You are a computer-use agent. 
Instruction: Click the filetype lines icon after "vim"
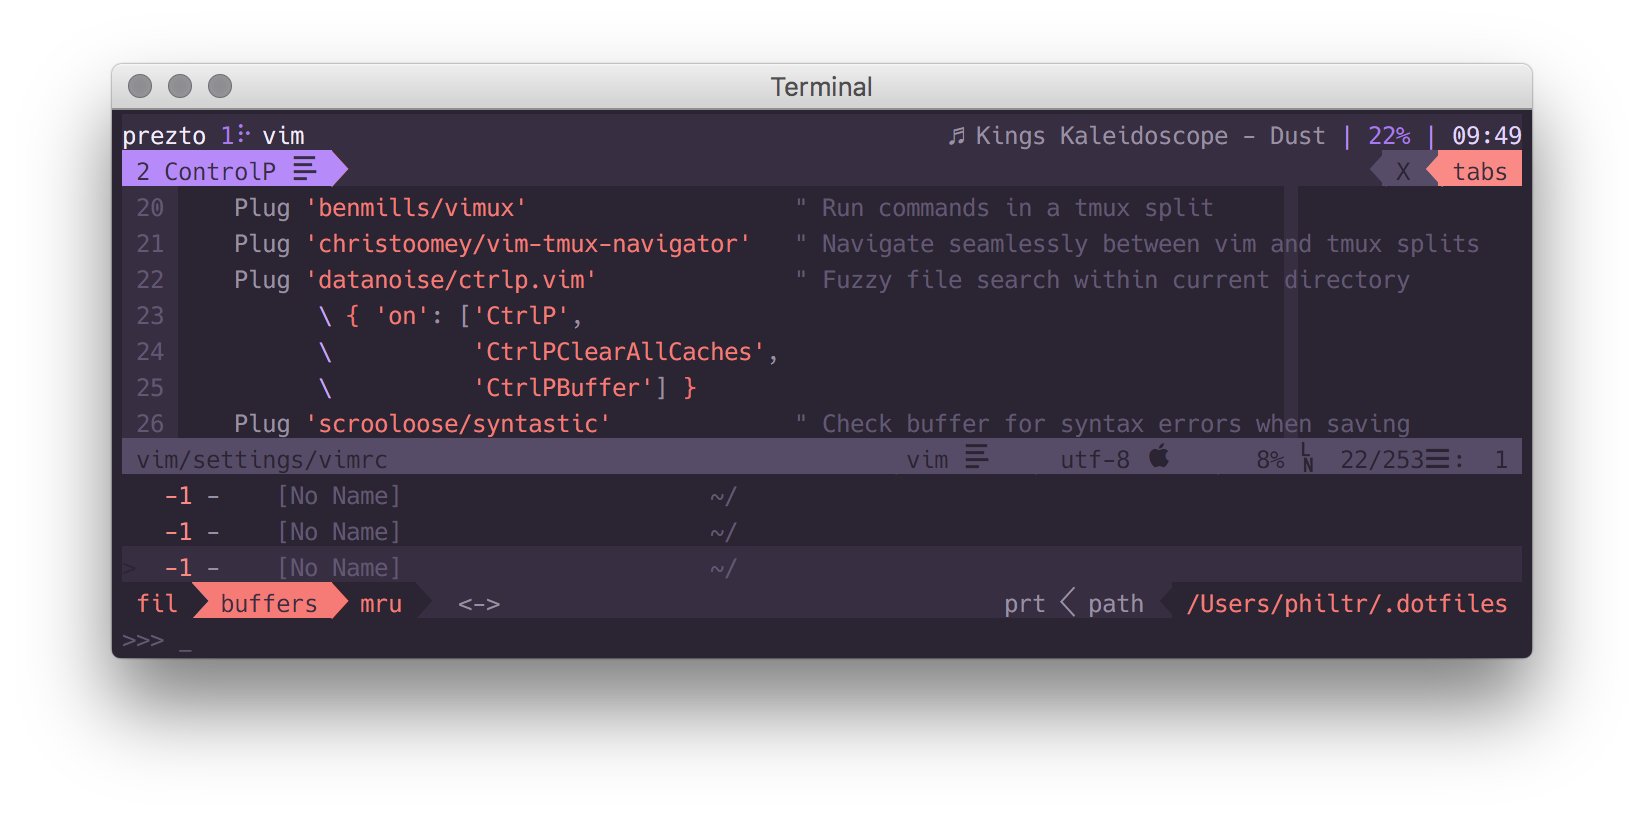pyautogui.click(x=977, y=458)
